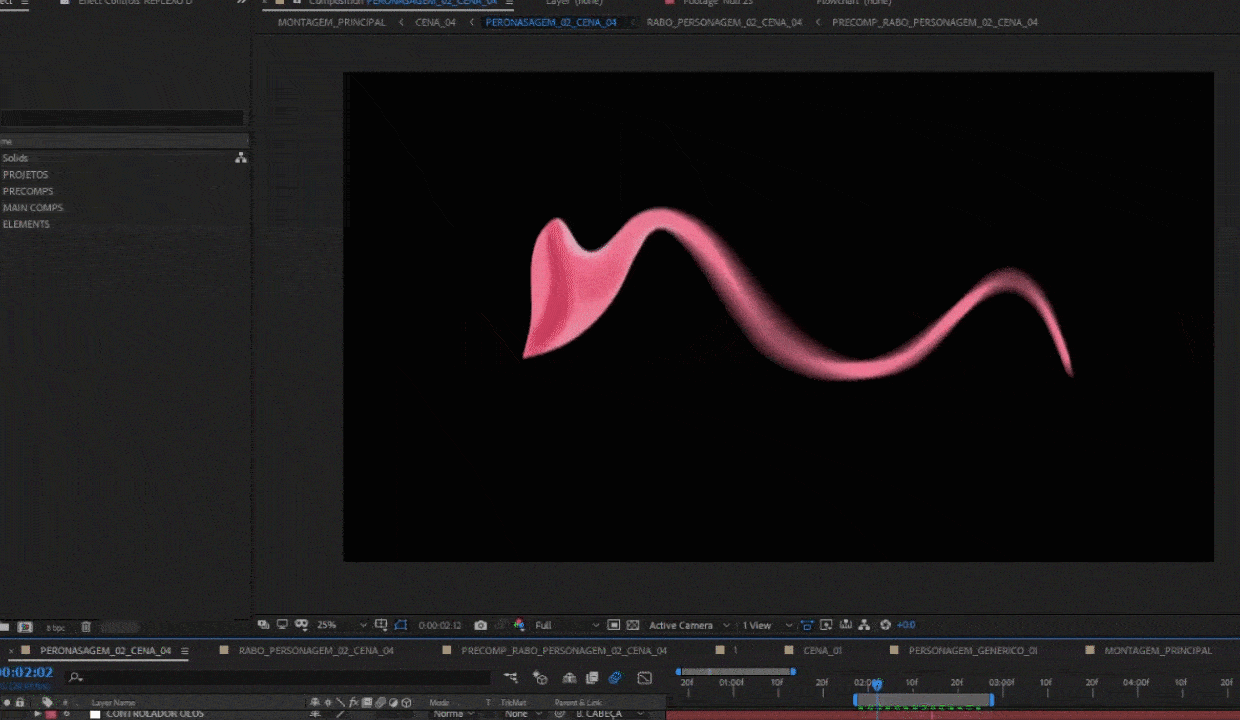This screenshot has height=720, width=1240.
Task: Toggle Frame Blending enable icon
Action: [592, 678]
